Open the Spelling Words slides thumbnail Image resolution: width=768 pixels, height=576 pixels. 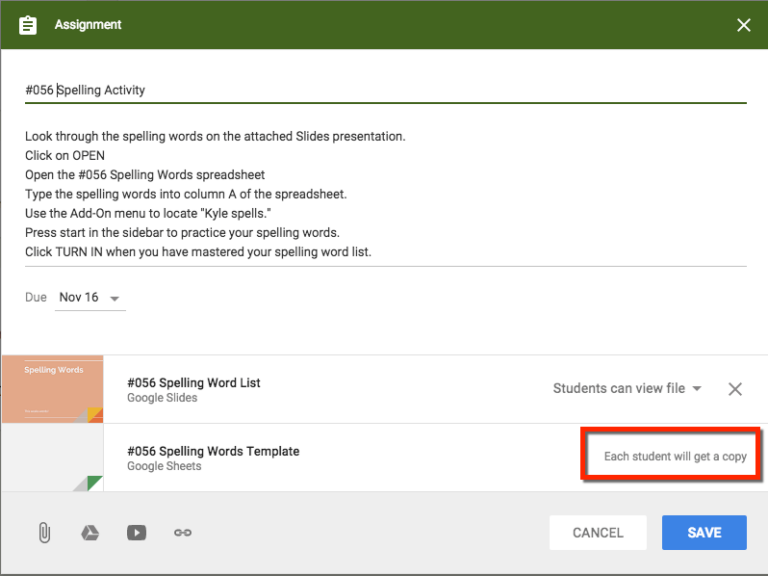point(52,389)
